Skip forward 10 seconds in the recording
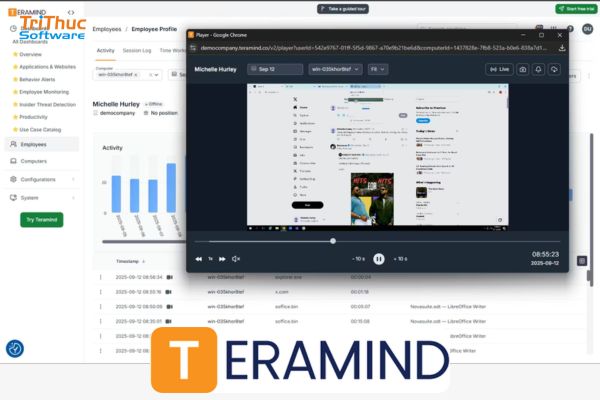 (401, 259)
